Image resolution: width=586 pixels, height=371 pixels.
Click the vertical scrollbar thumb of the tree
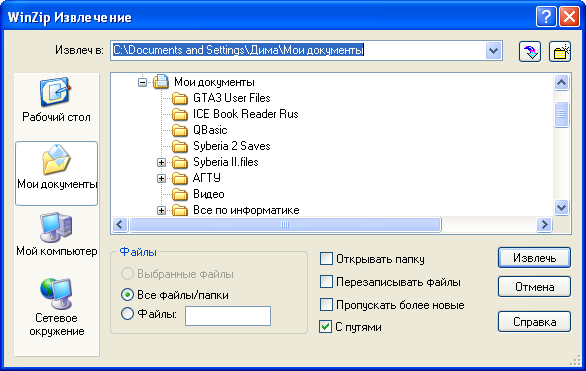pyautogui.click(x=561, y=114)
